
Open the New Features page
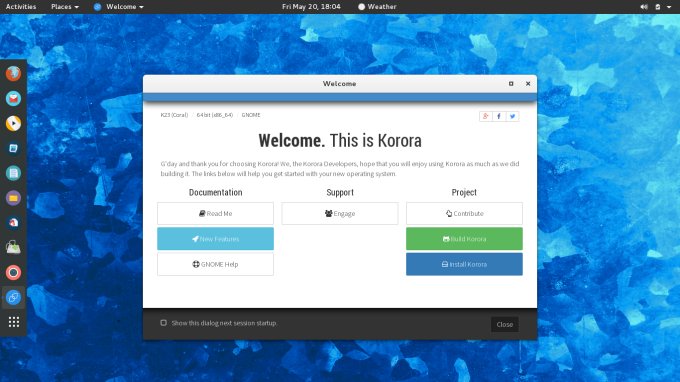pyautogui.click(x=216, y=239)
